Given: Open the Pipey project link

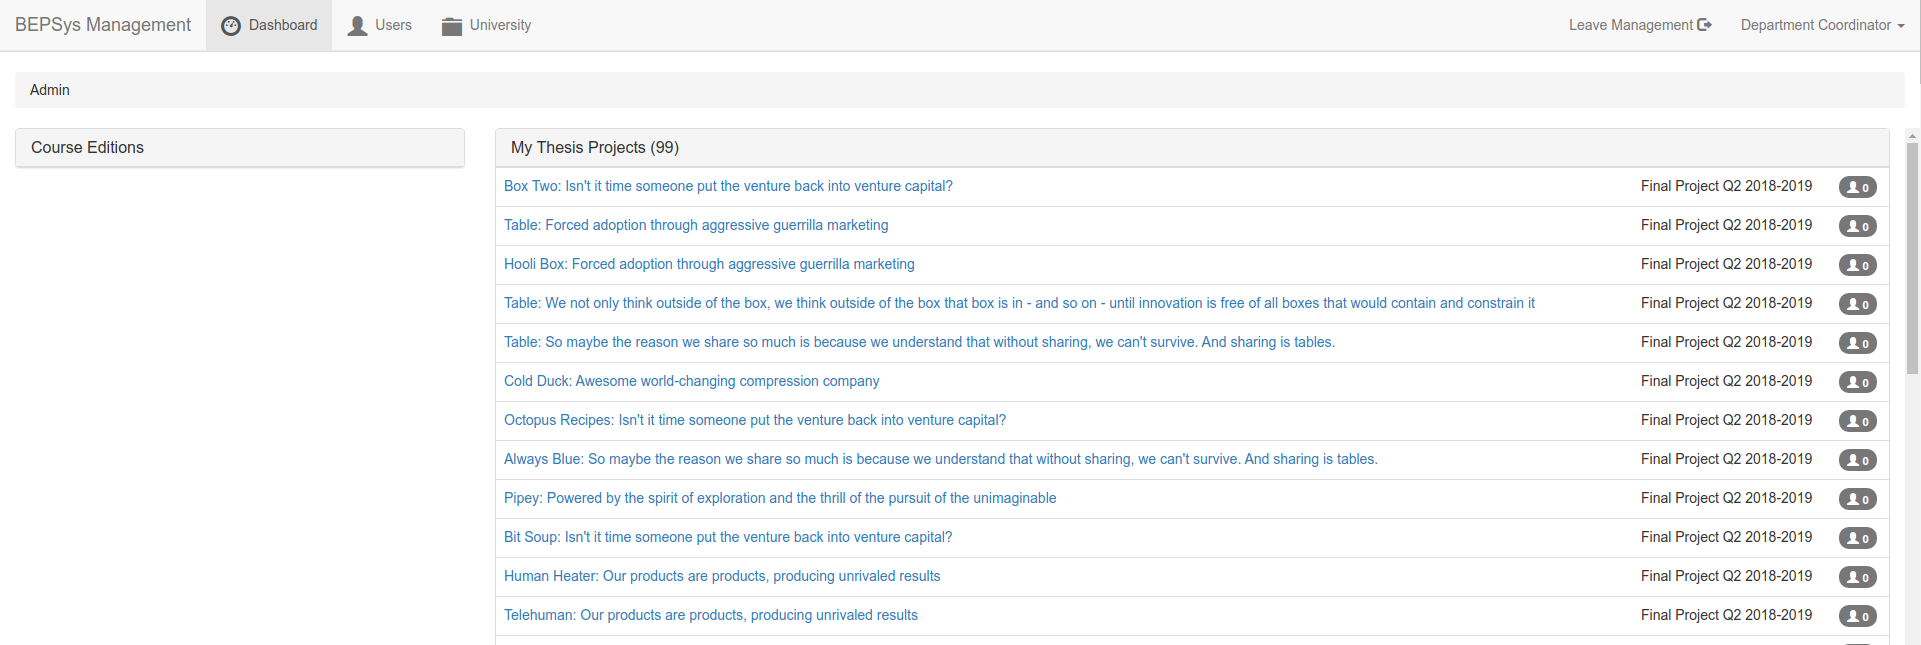Looking at the screenshot, I should coord(780,498).
